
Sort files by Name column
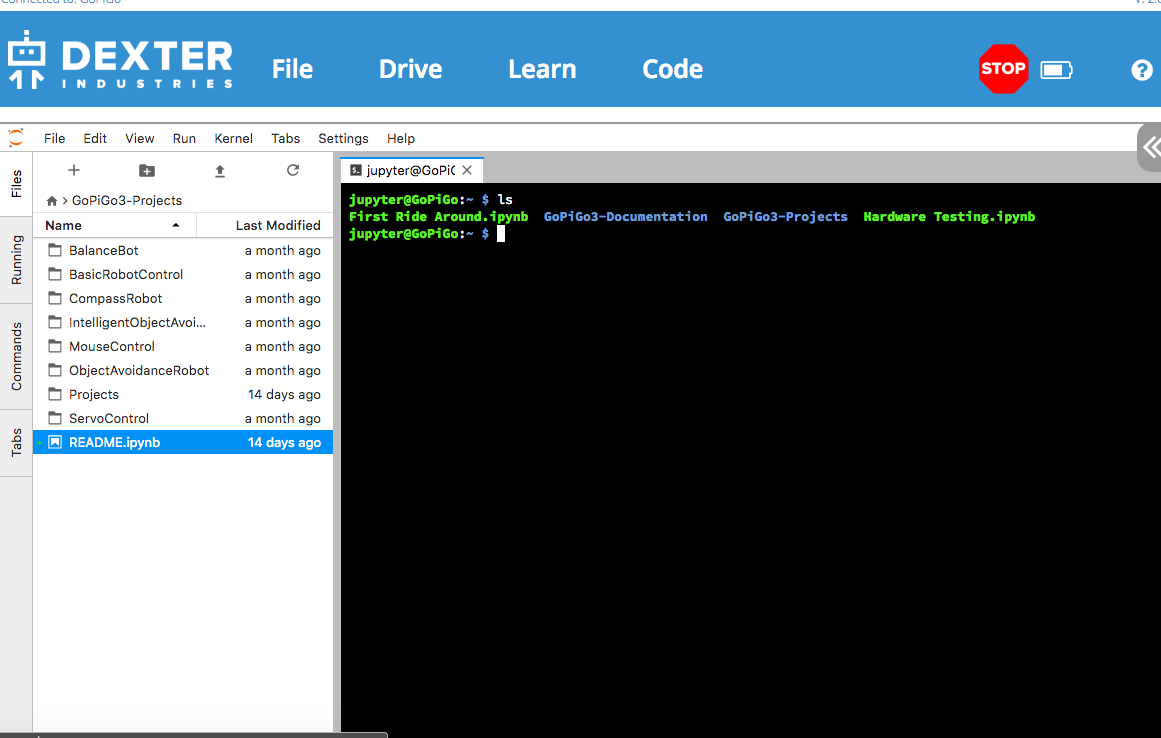click(x=115, y=225)
